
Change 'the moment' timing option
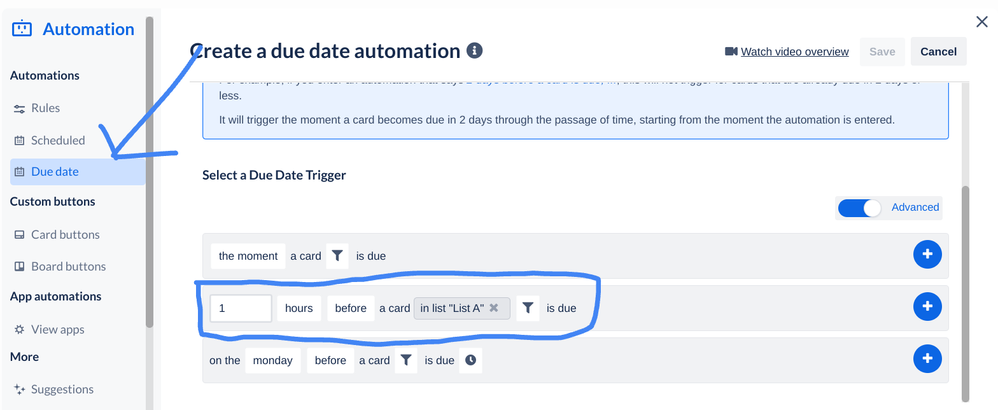click(248, 256)
